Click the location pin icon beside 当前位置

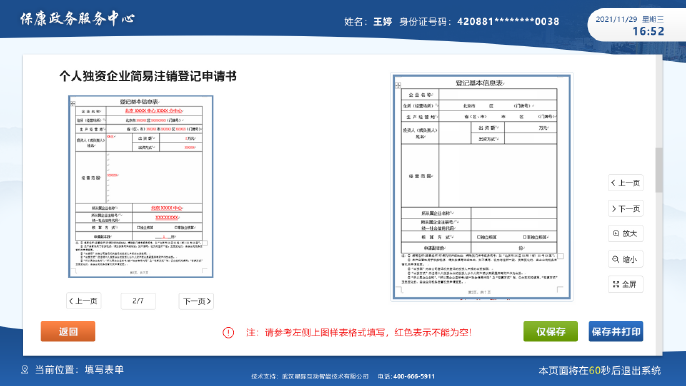pyautogui.click(x=25, y=370)
